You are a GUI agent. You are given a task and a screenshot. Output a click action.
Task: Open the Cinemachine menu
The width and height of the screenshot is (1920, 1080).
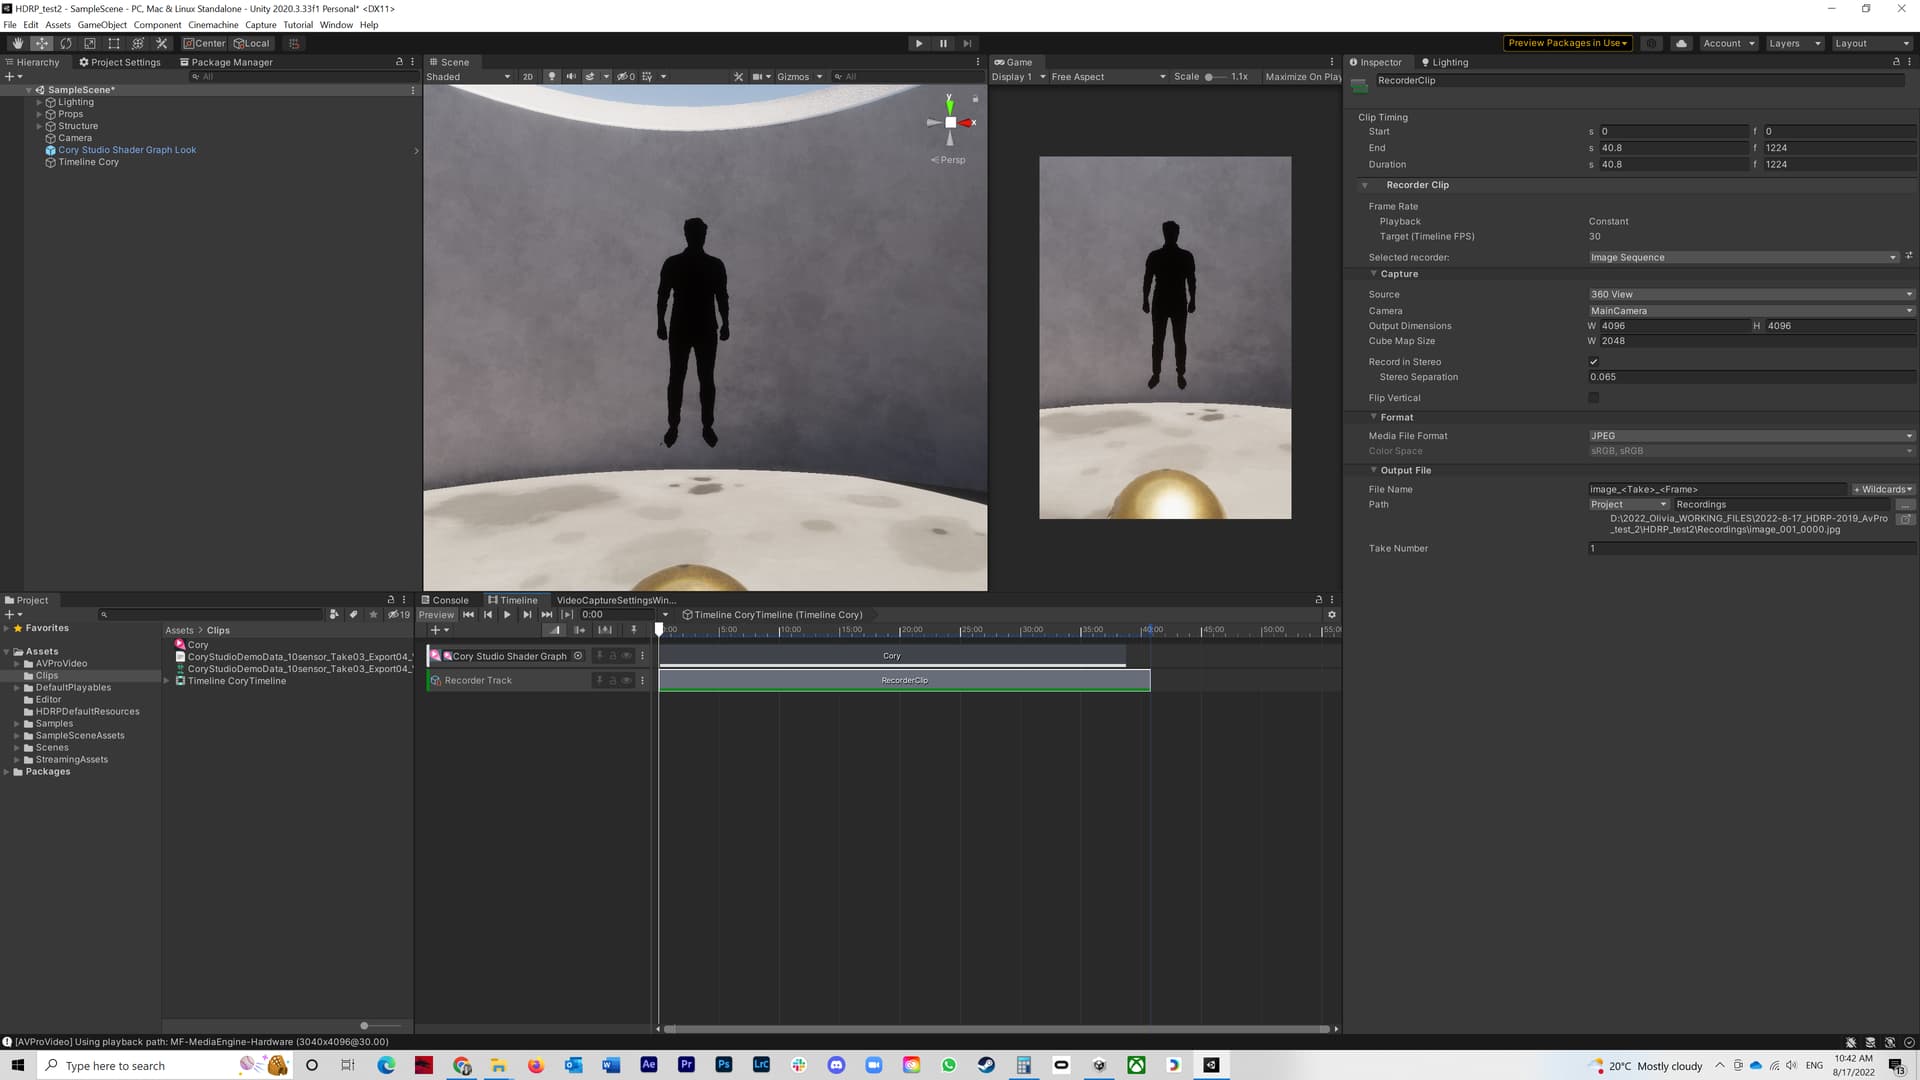click(213, 25)
